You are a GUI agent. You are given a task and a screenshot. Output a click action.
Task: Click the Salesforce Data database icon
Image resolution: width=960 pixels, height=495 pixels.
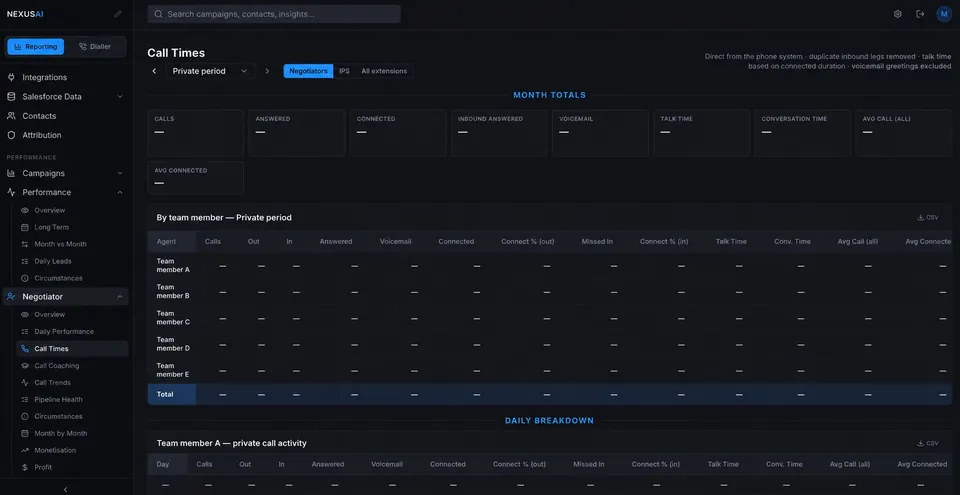coord(11,97)
